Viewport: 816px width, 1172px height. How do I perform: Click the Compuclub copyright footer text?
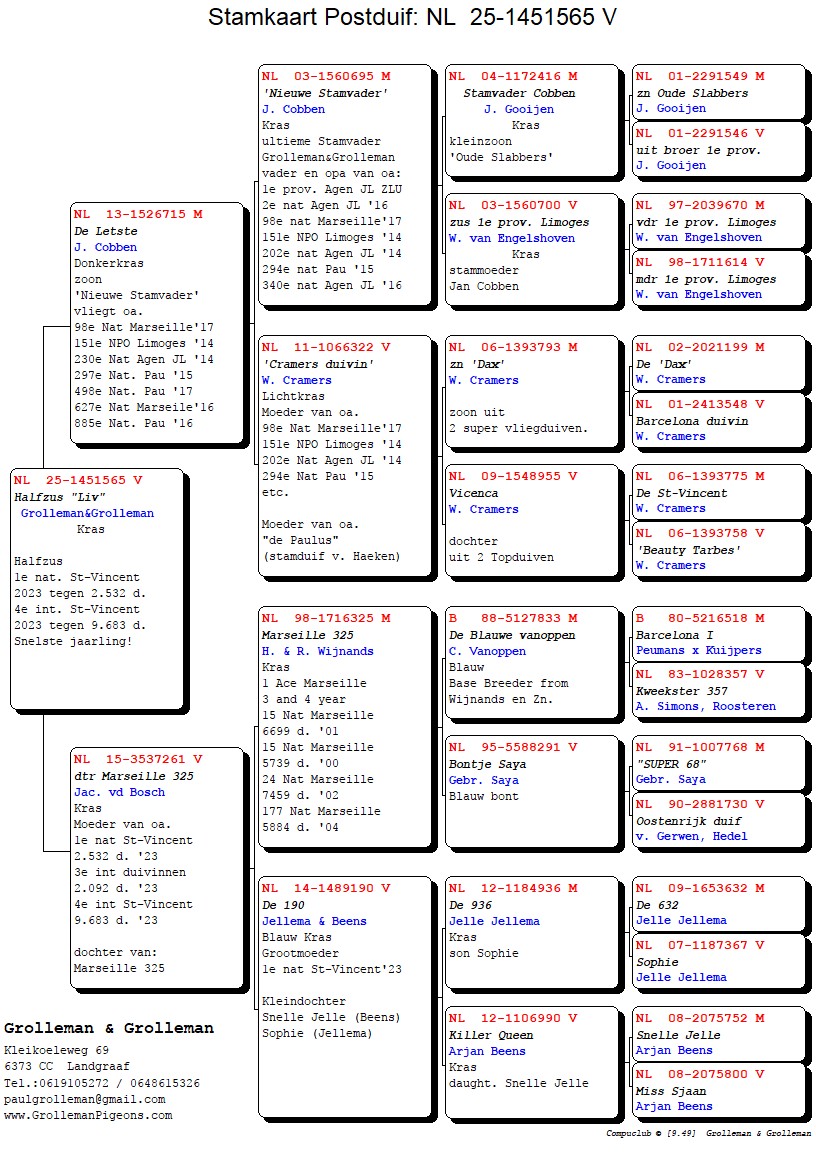pos(708,1134)
